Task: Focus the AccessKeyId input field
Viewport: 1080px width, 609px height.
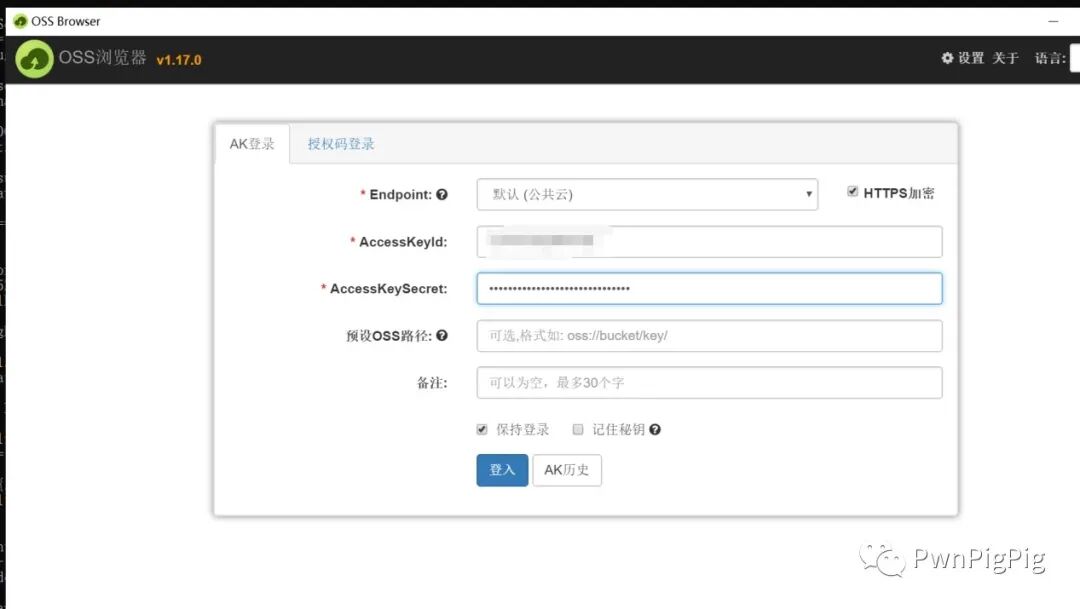Action: tap(709, 242)
